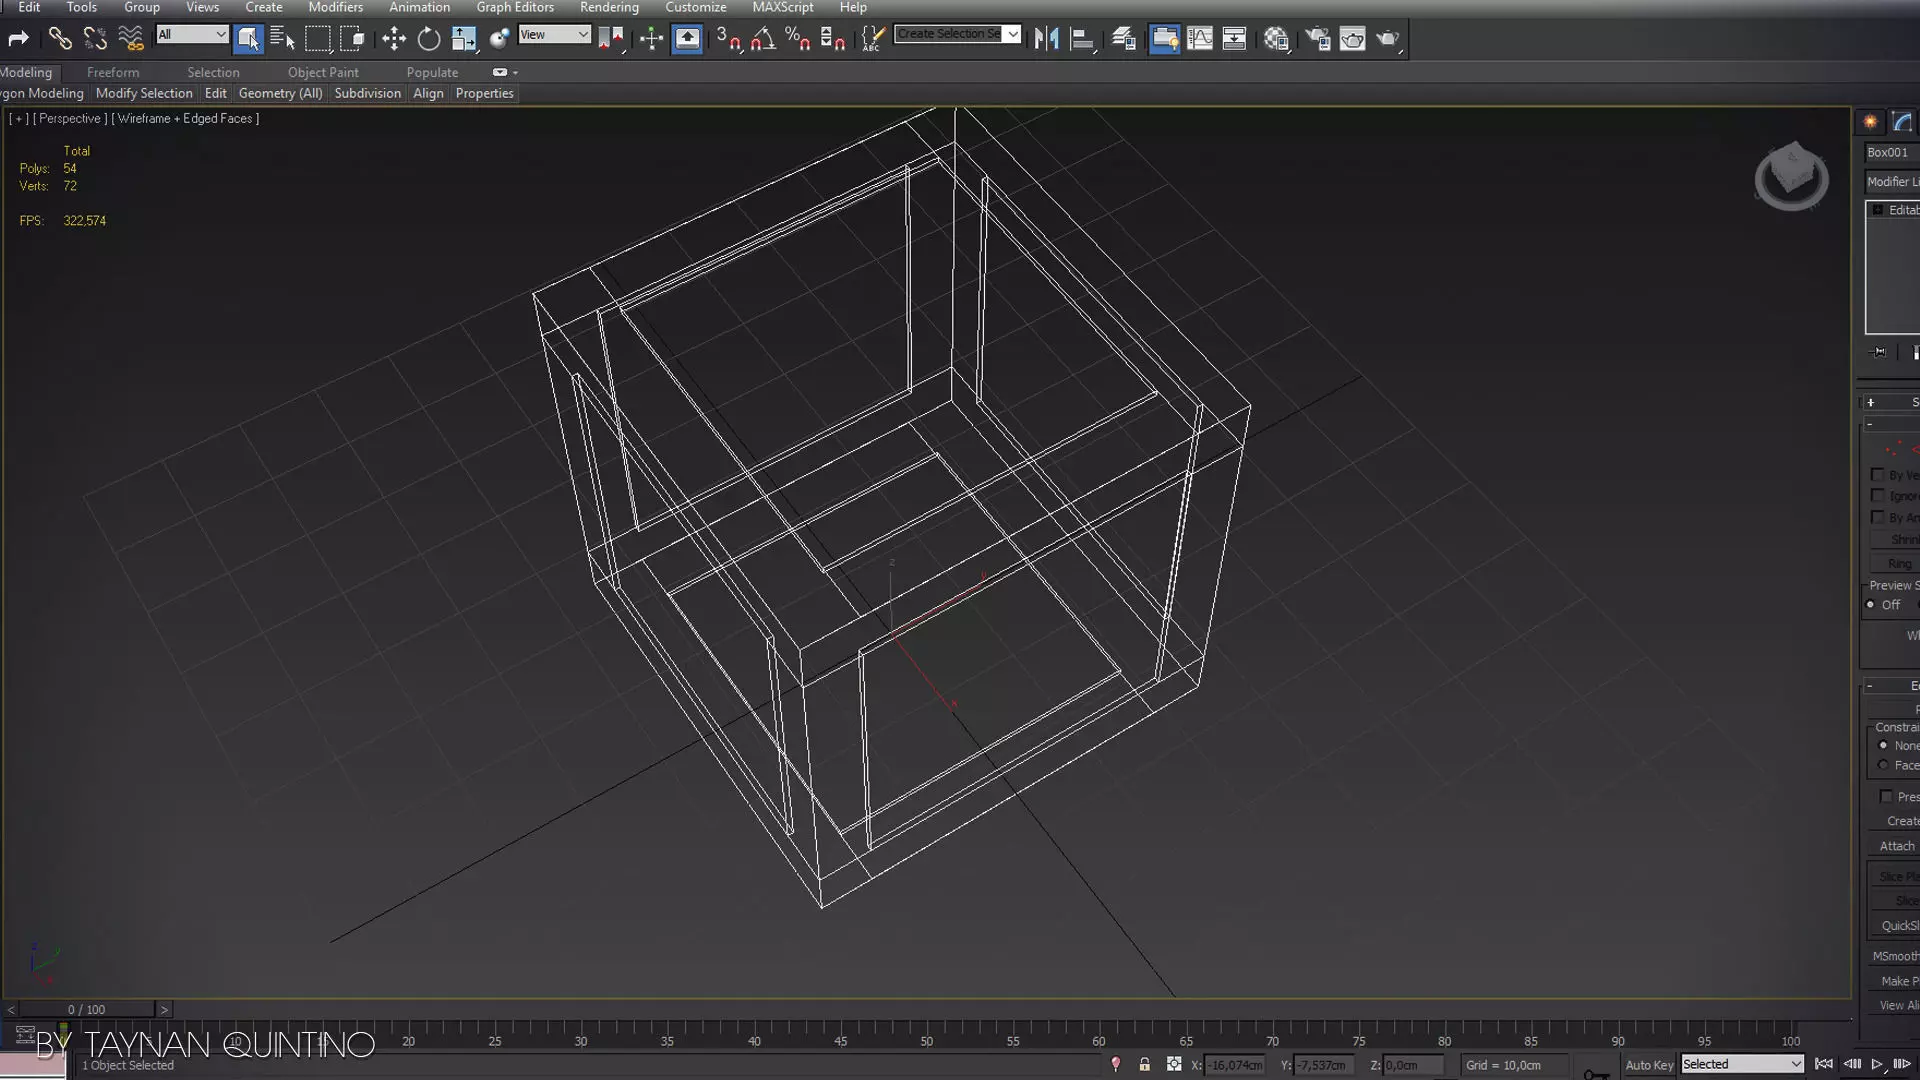Select the Off preview selection radio
Image resolution: width=1920 pixels, height=1080 pixels.
coord(1871,605)
